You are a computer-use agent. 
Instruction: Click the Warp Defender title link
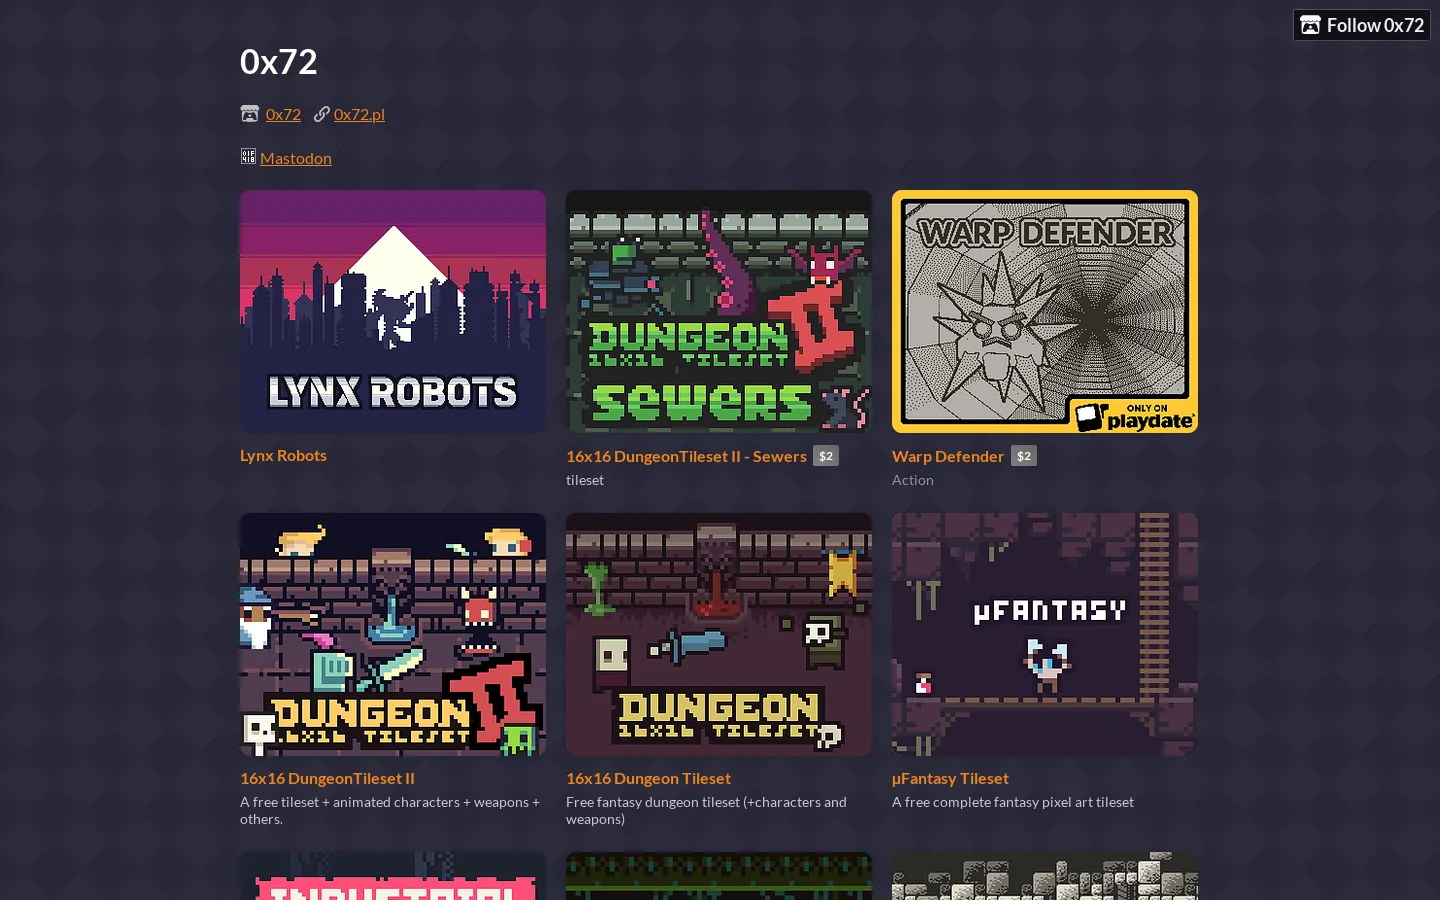[948, 456]
